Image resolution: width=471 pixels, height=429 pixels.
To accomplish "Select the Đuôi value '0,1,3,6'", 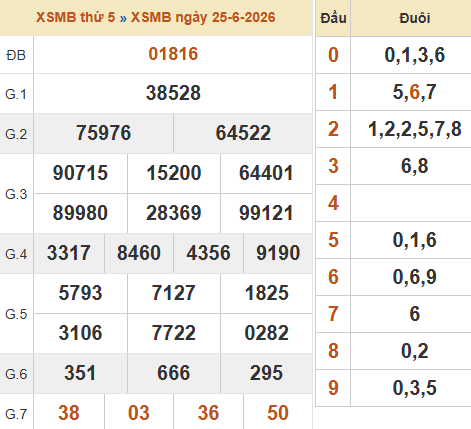I will 415,55.
